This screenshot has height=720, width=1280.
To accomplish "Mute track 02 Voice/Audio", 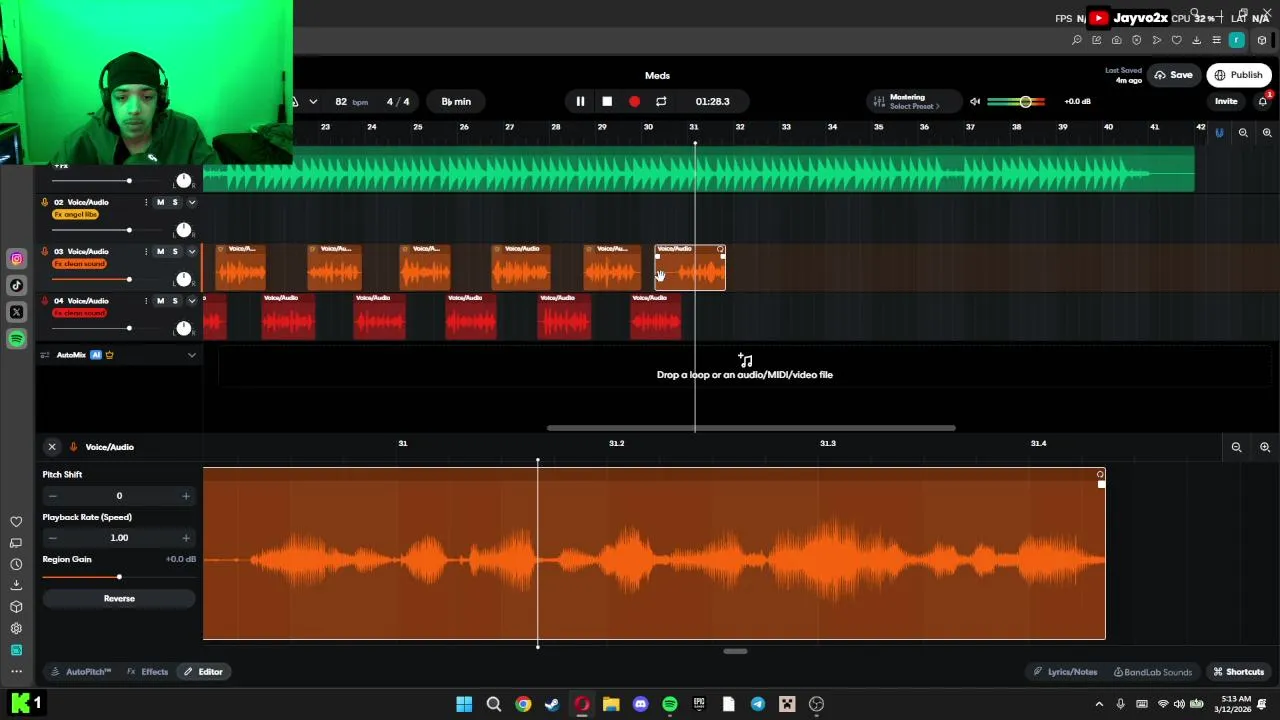I will 160,202.
